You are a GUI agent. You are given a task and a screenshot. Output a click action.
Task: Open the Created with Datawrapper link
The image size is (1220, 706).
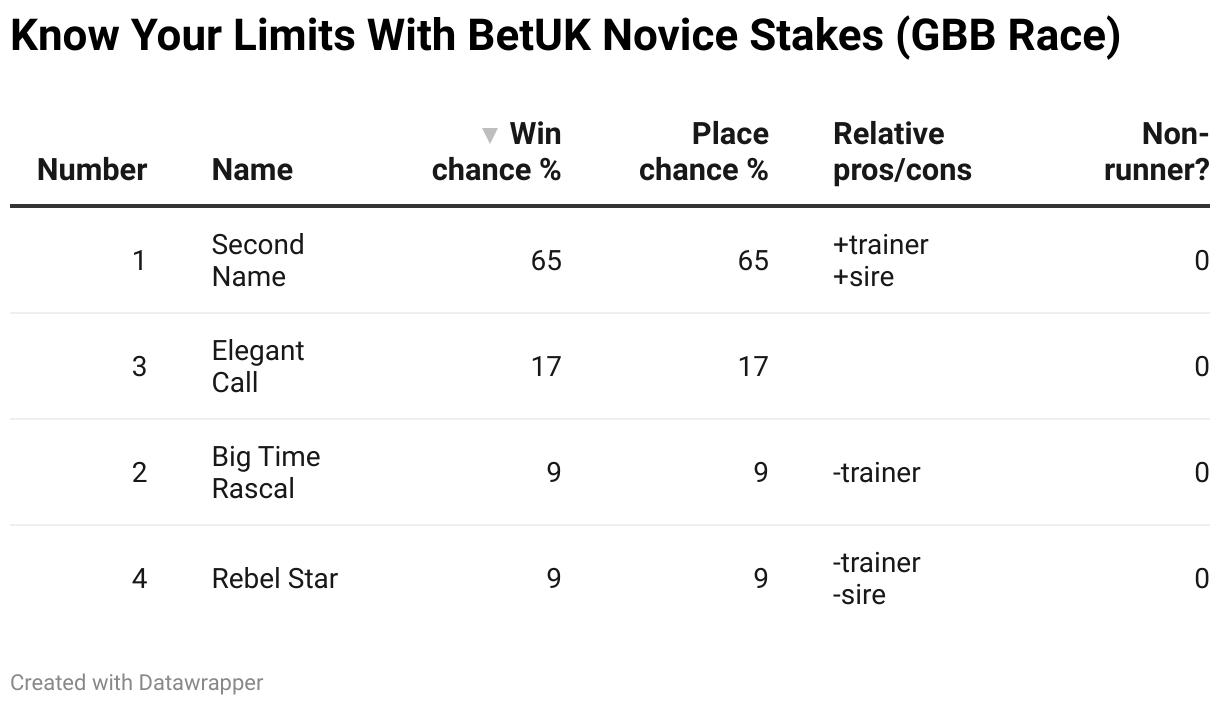[137, 683]
